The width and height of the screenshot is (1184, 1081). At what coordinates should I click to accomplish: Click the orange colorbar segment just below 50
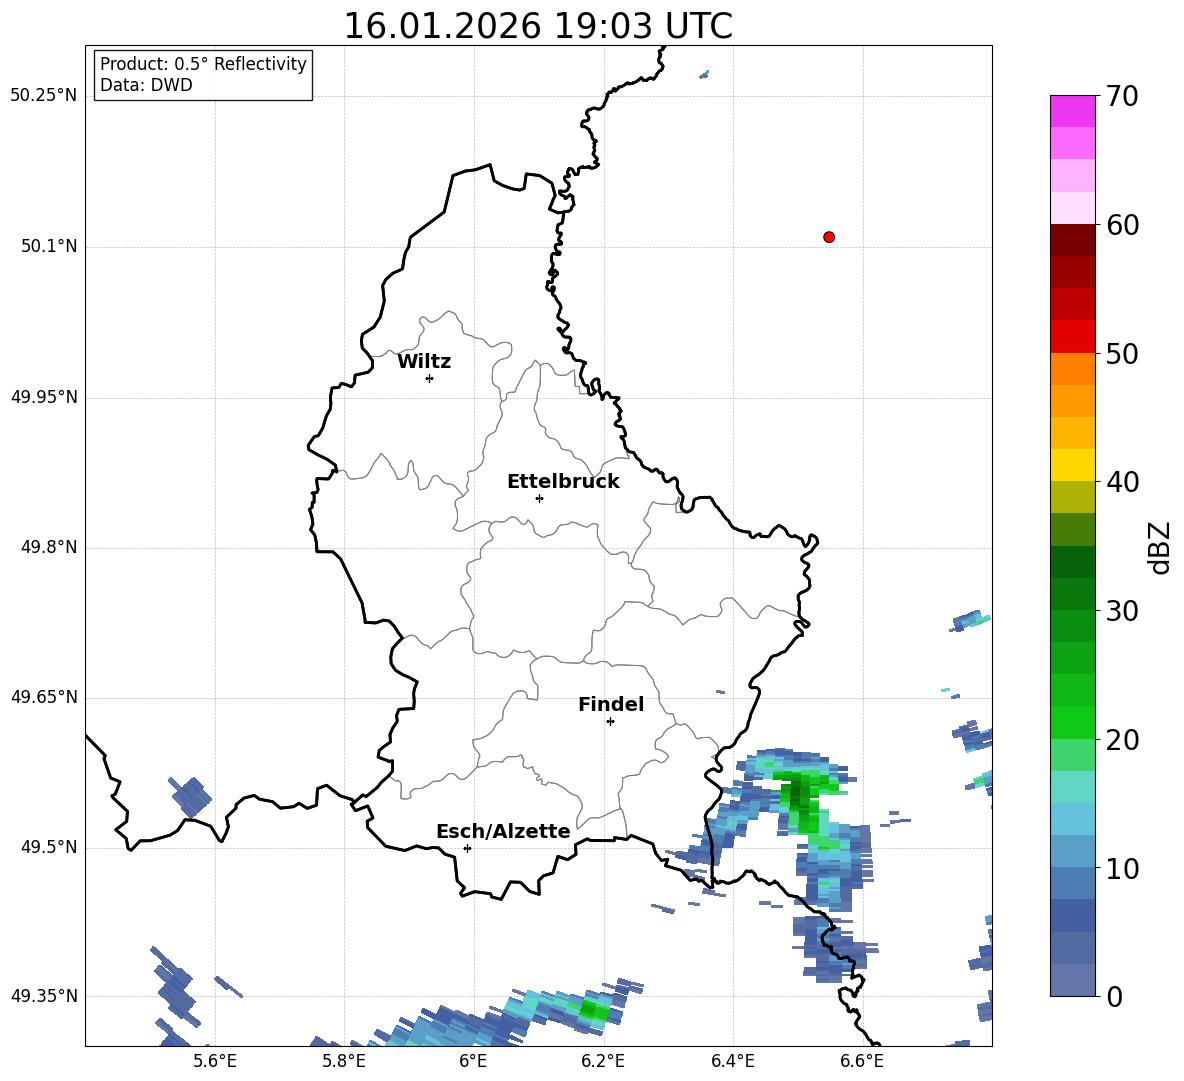1072,368
